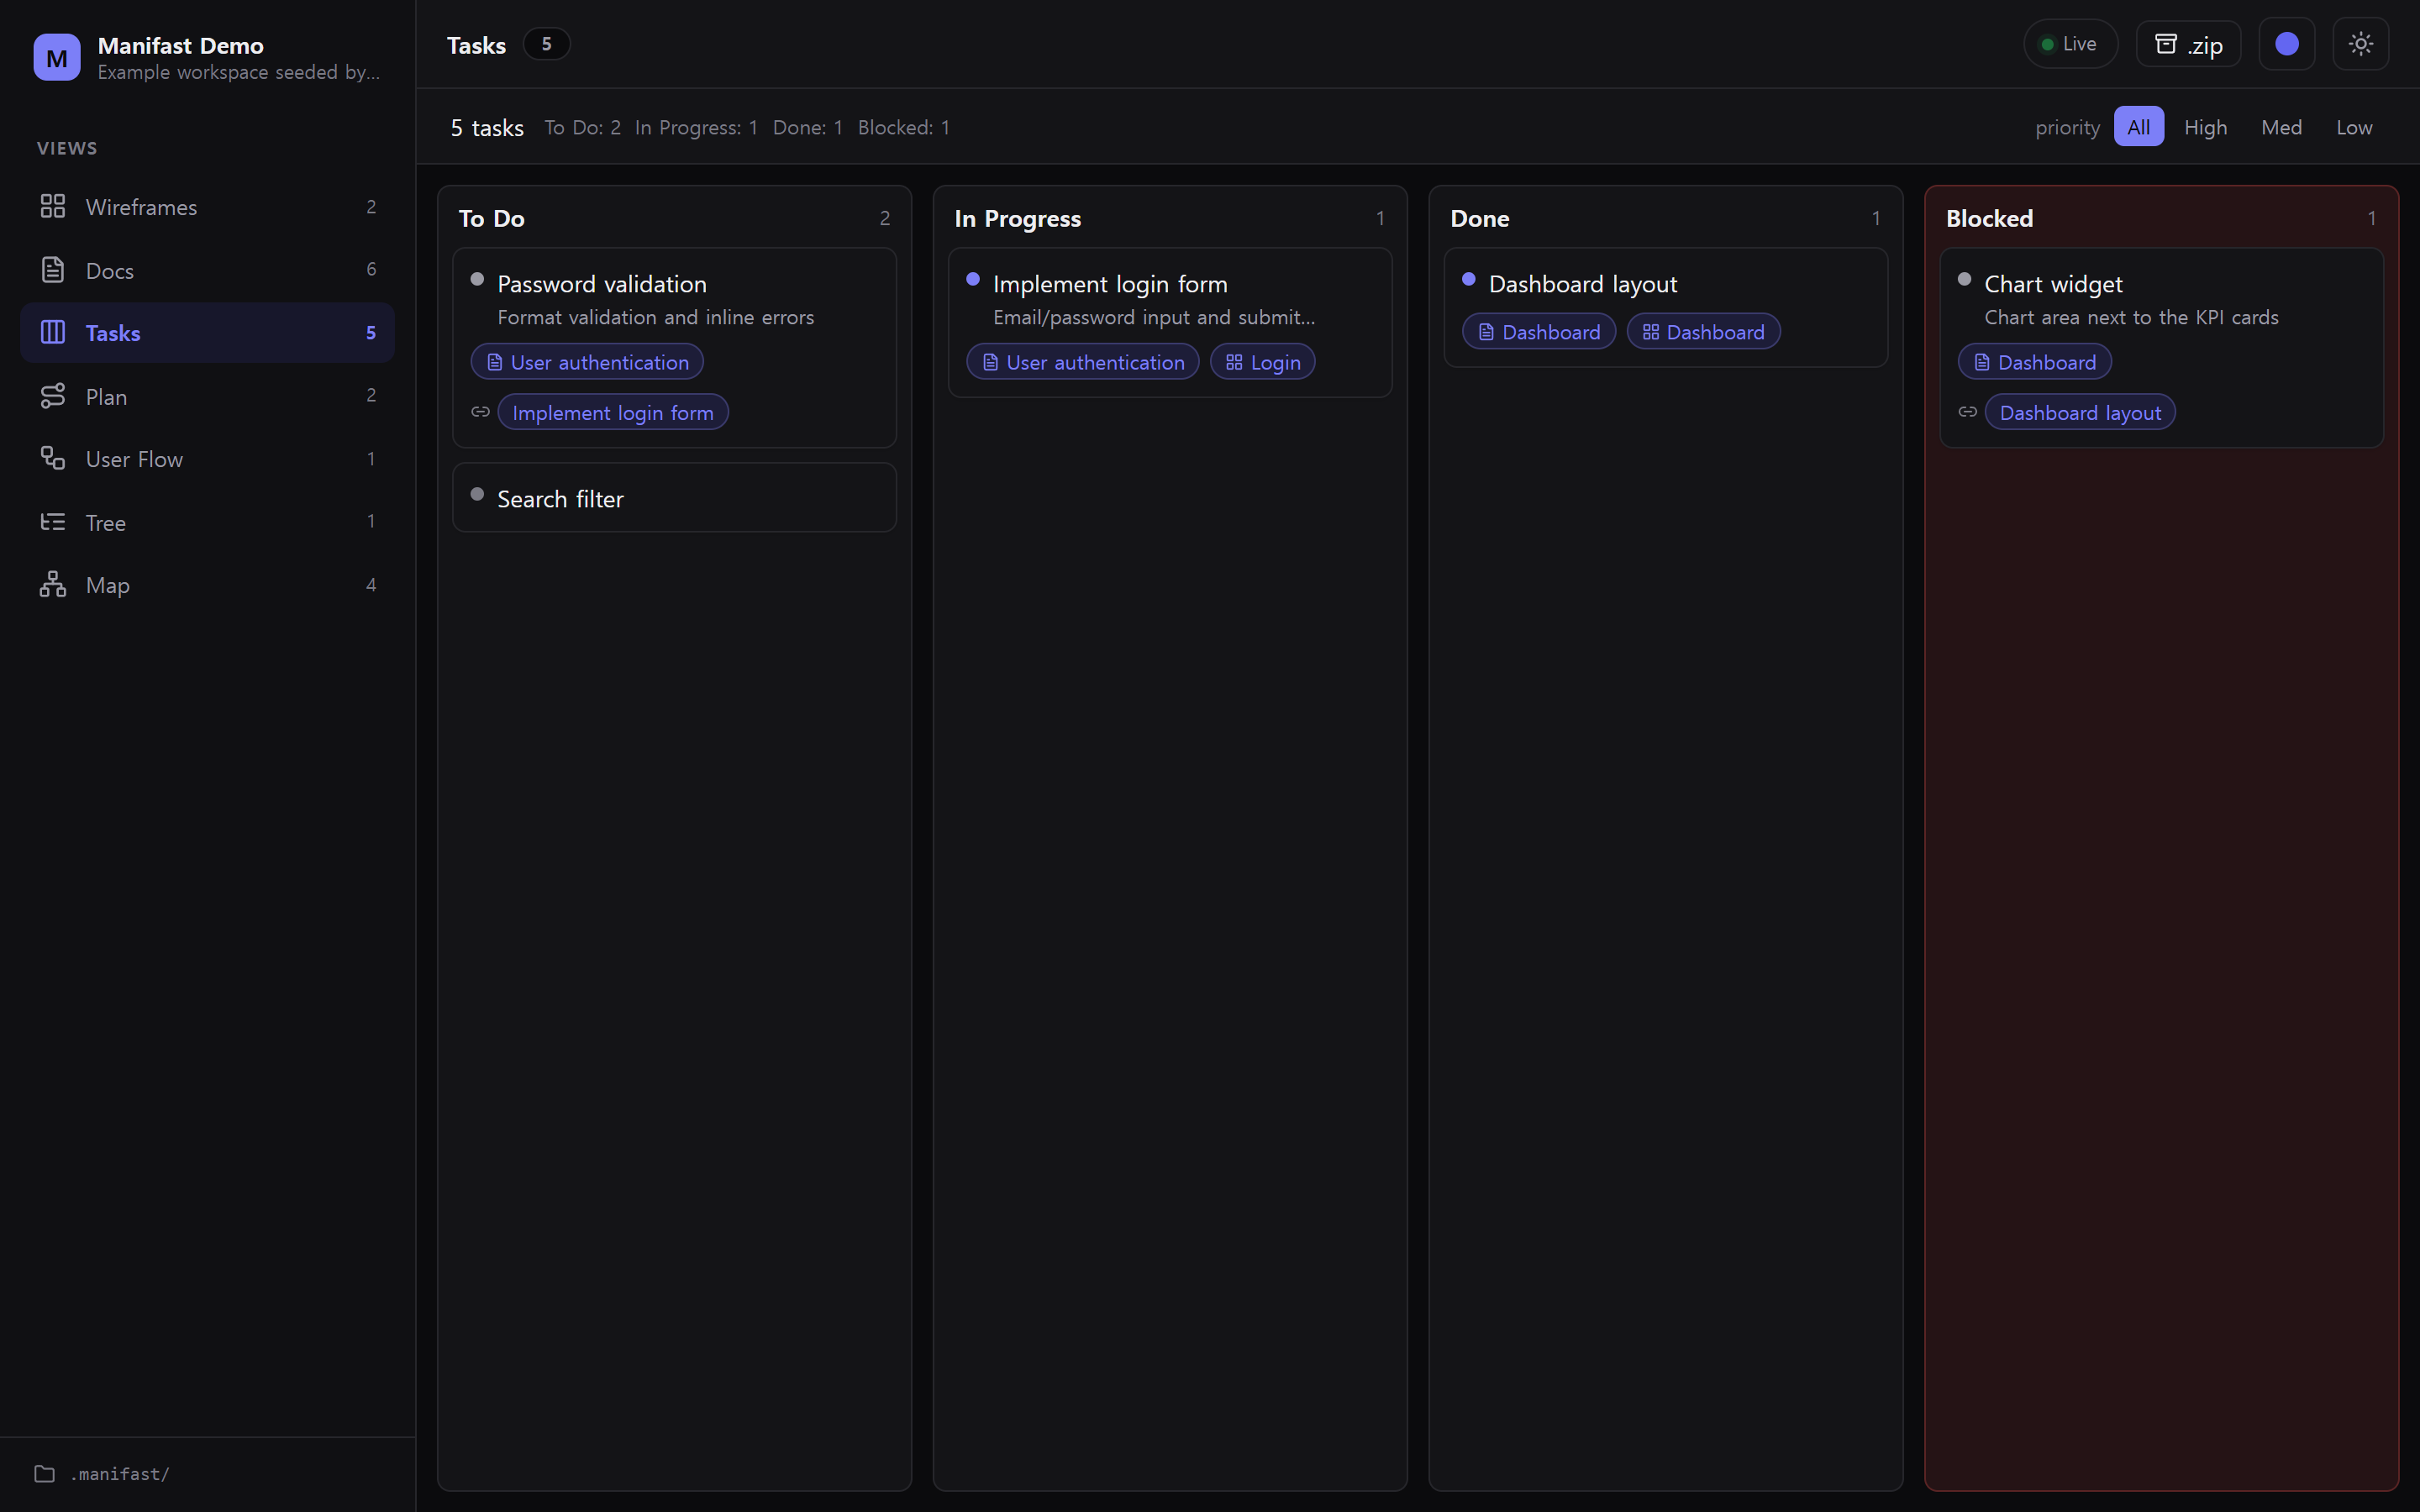The height and width of the screenshot is (1512, 2420).
Task: Open the Dashboard doc chip on Dashboard layout card
Action: coord(1539,332)
